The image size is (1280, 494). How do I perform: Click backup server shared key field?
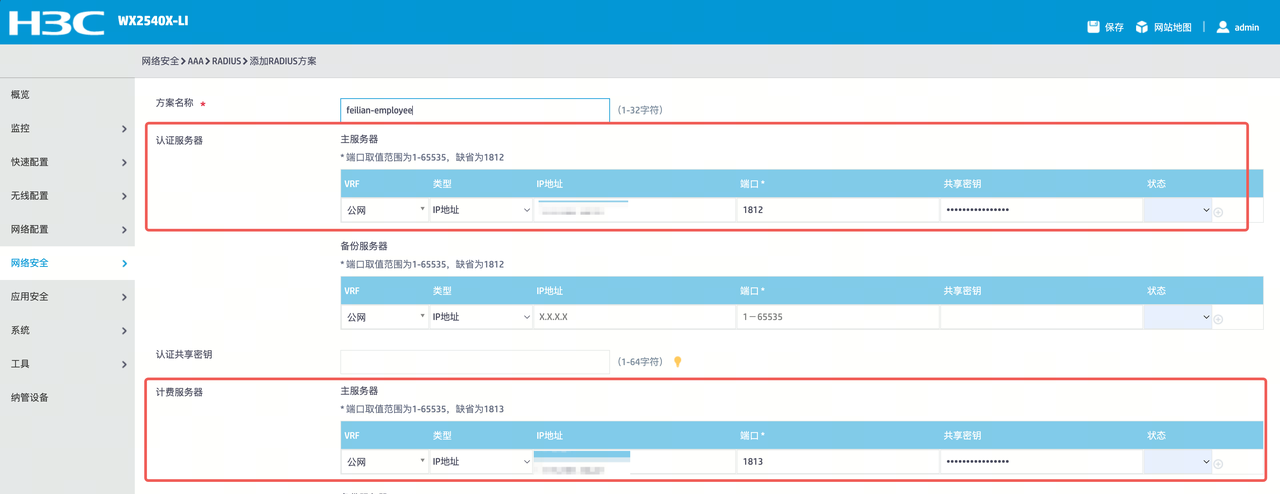(x=1041, y=317)
